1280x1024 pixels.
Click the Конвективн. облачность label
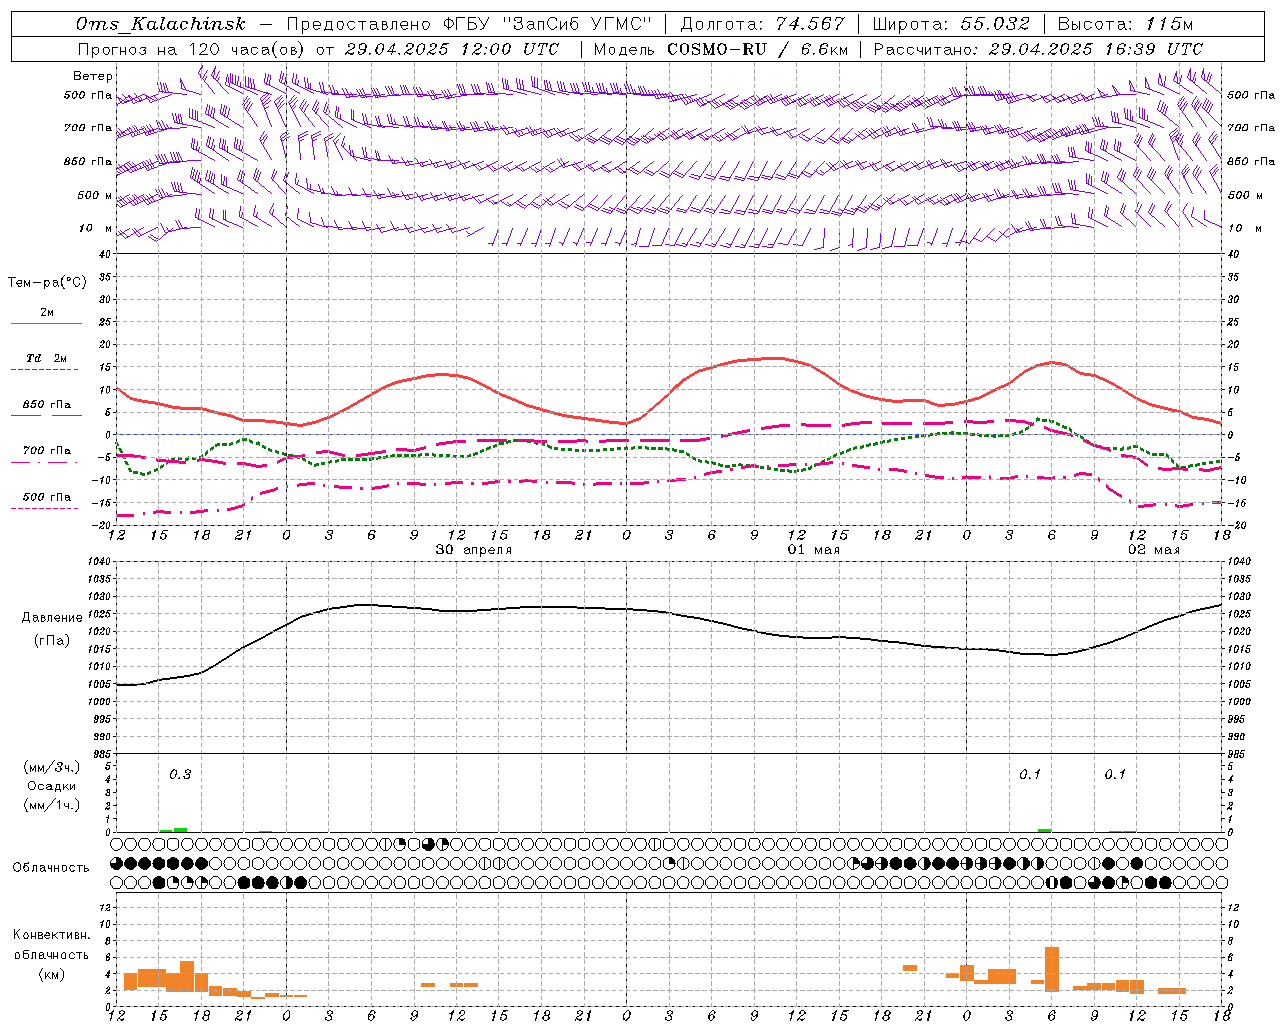51,945
